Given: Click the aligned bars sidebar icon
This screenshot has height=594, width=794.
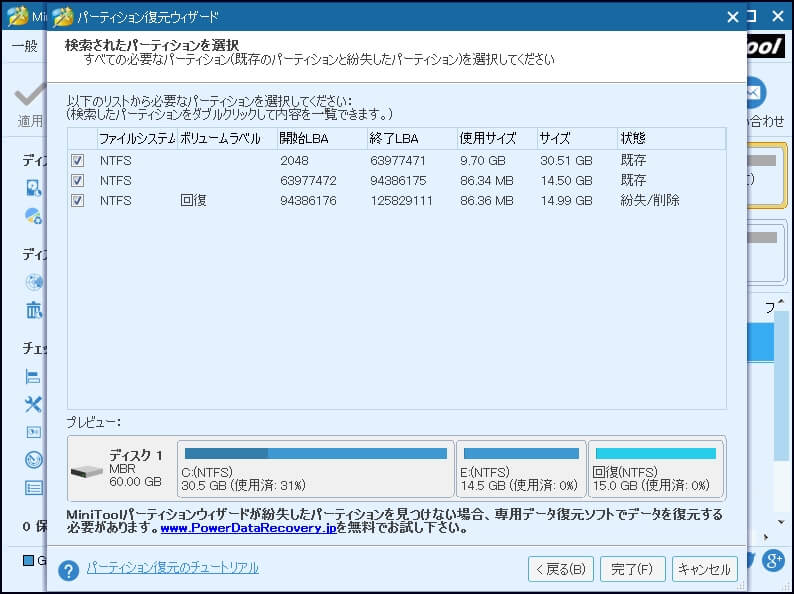Looking at the screenshot, I should point(33,376).
